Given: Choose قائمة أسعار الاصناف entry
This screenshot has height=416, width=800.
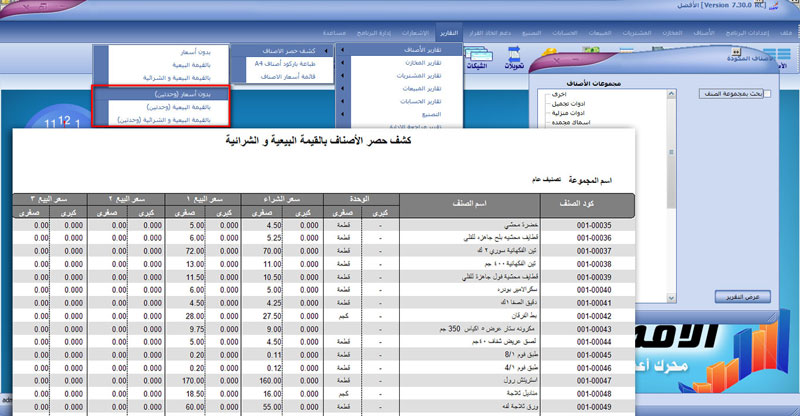Looking at the screenshot, I should coord(283,77).
